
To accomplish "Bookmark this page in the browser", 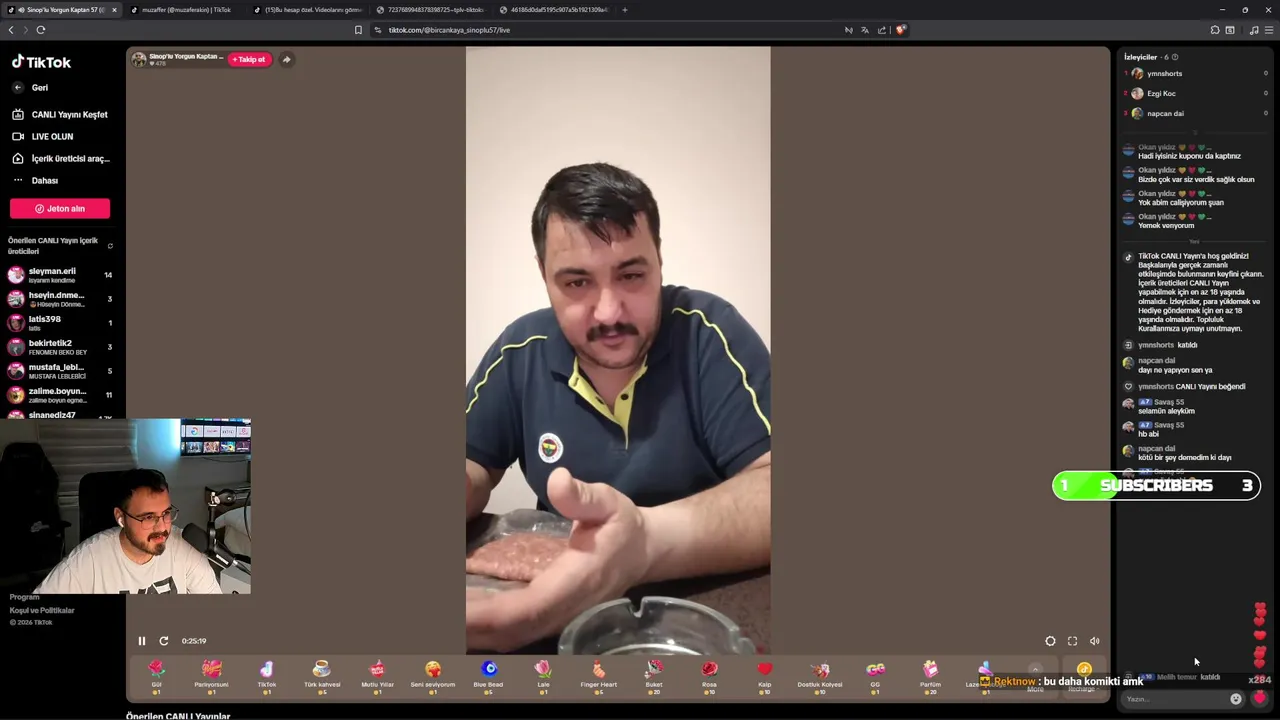I will tap(358, 30).
